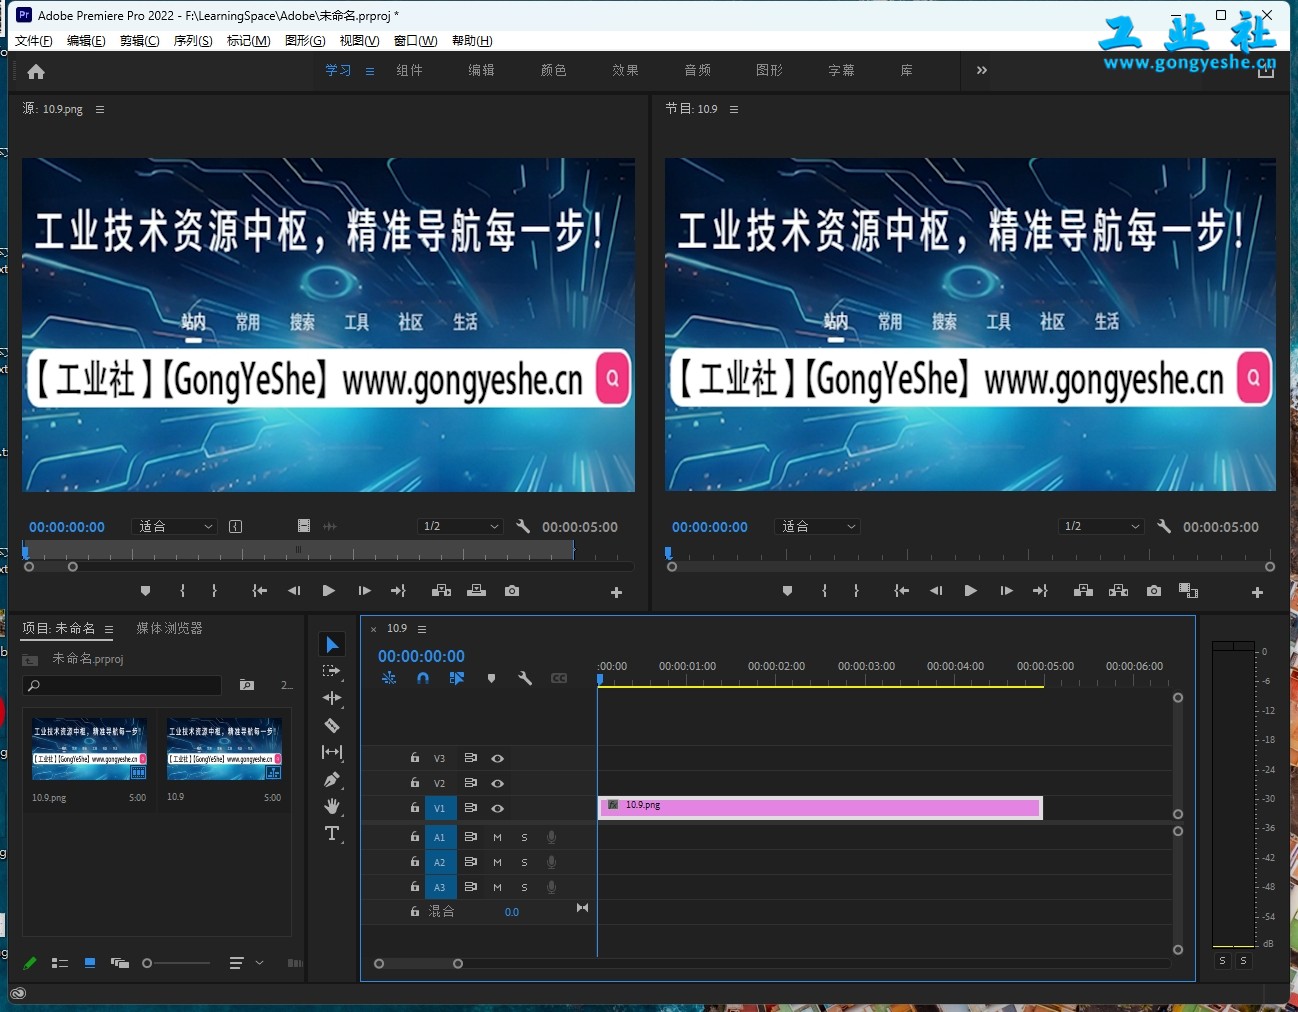Toggle V1 track output eye

pos(497,808)
